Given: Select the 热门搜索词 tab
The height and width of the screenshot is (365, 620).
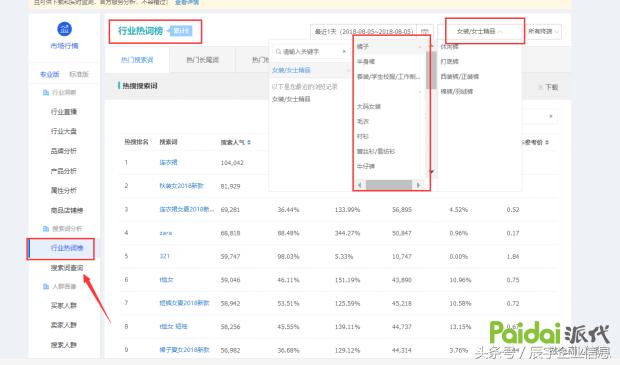Looking at the screenshot, I should point(137,60).
